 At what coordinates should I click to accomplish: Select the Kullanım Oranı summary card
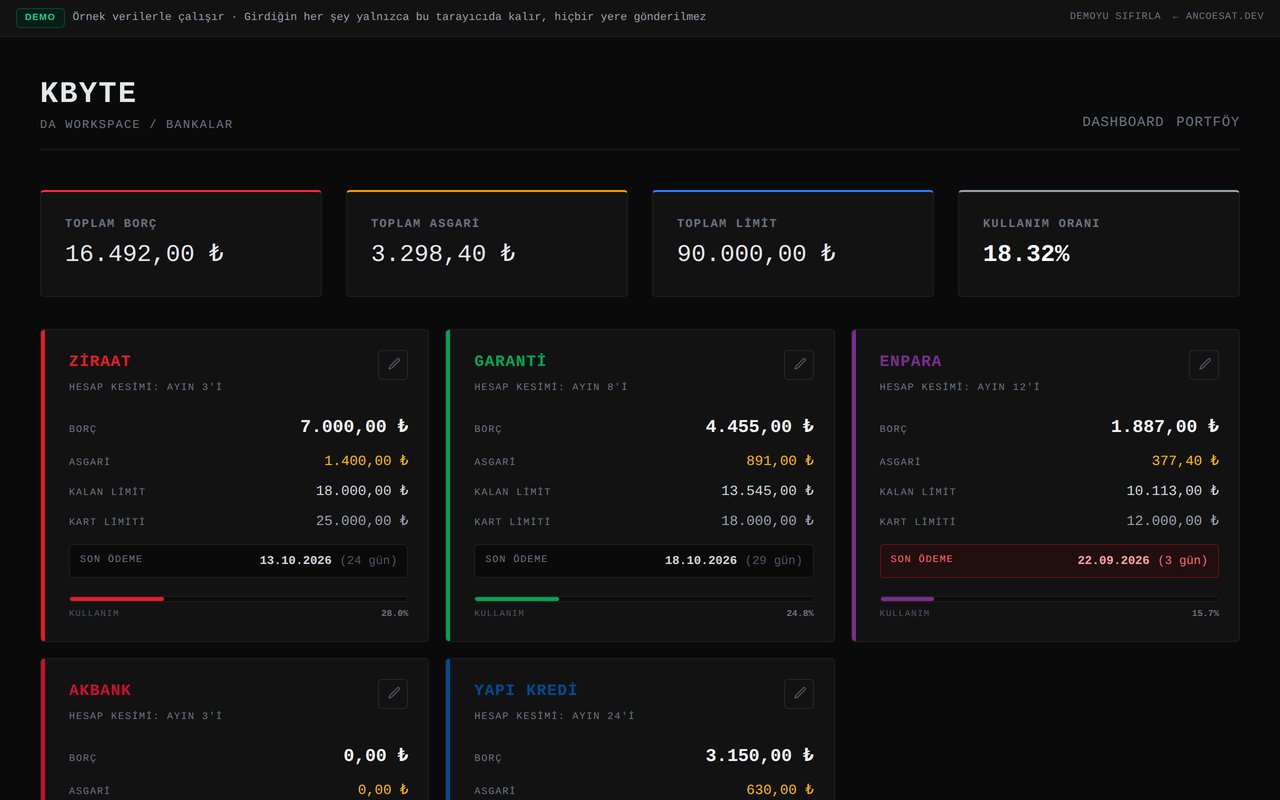(x=1099, y=243)
